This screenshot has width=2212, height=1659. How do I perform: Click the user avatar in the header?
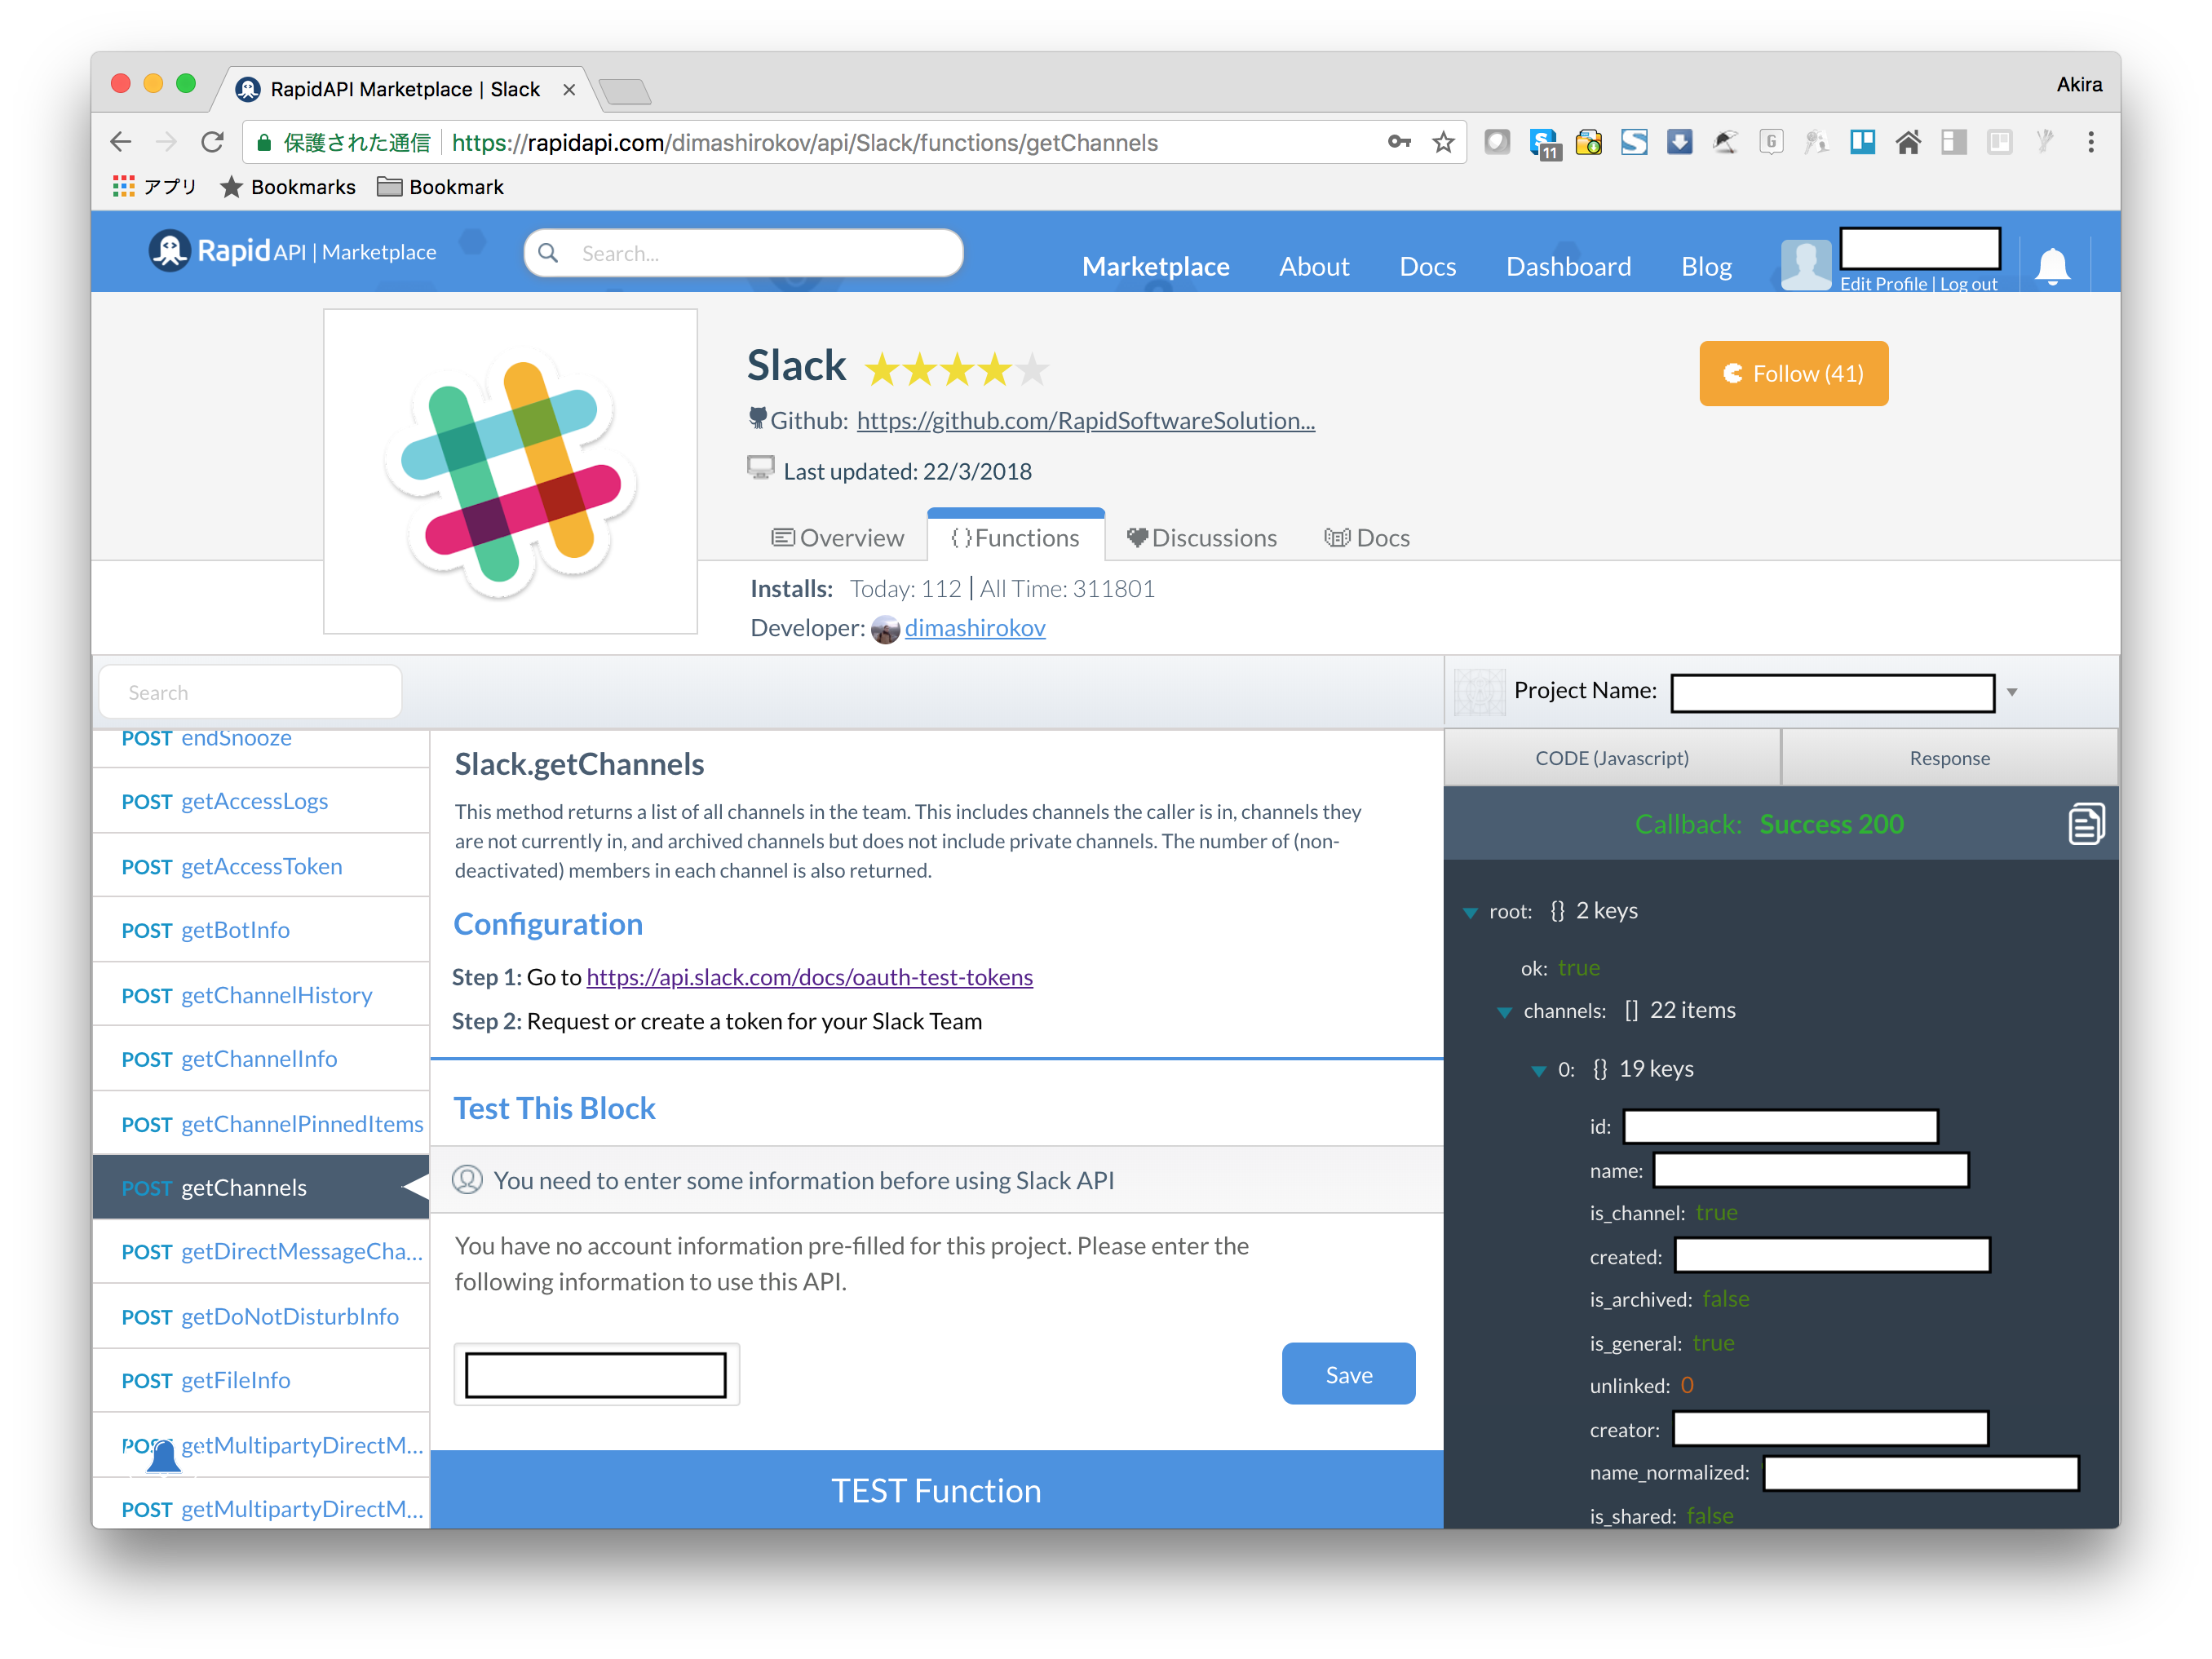click(1806, 265)
